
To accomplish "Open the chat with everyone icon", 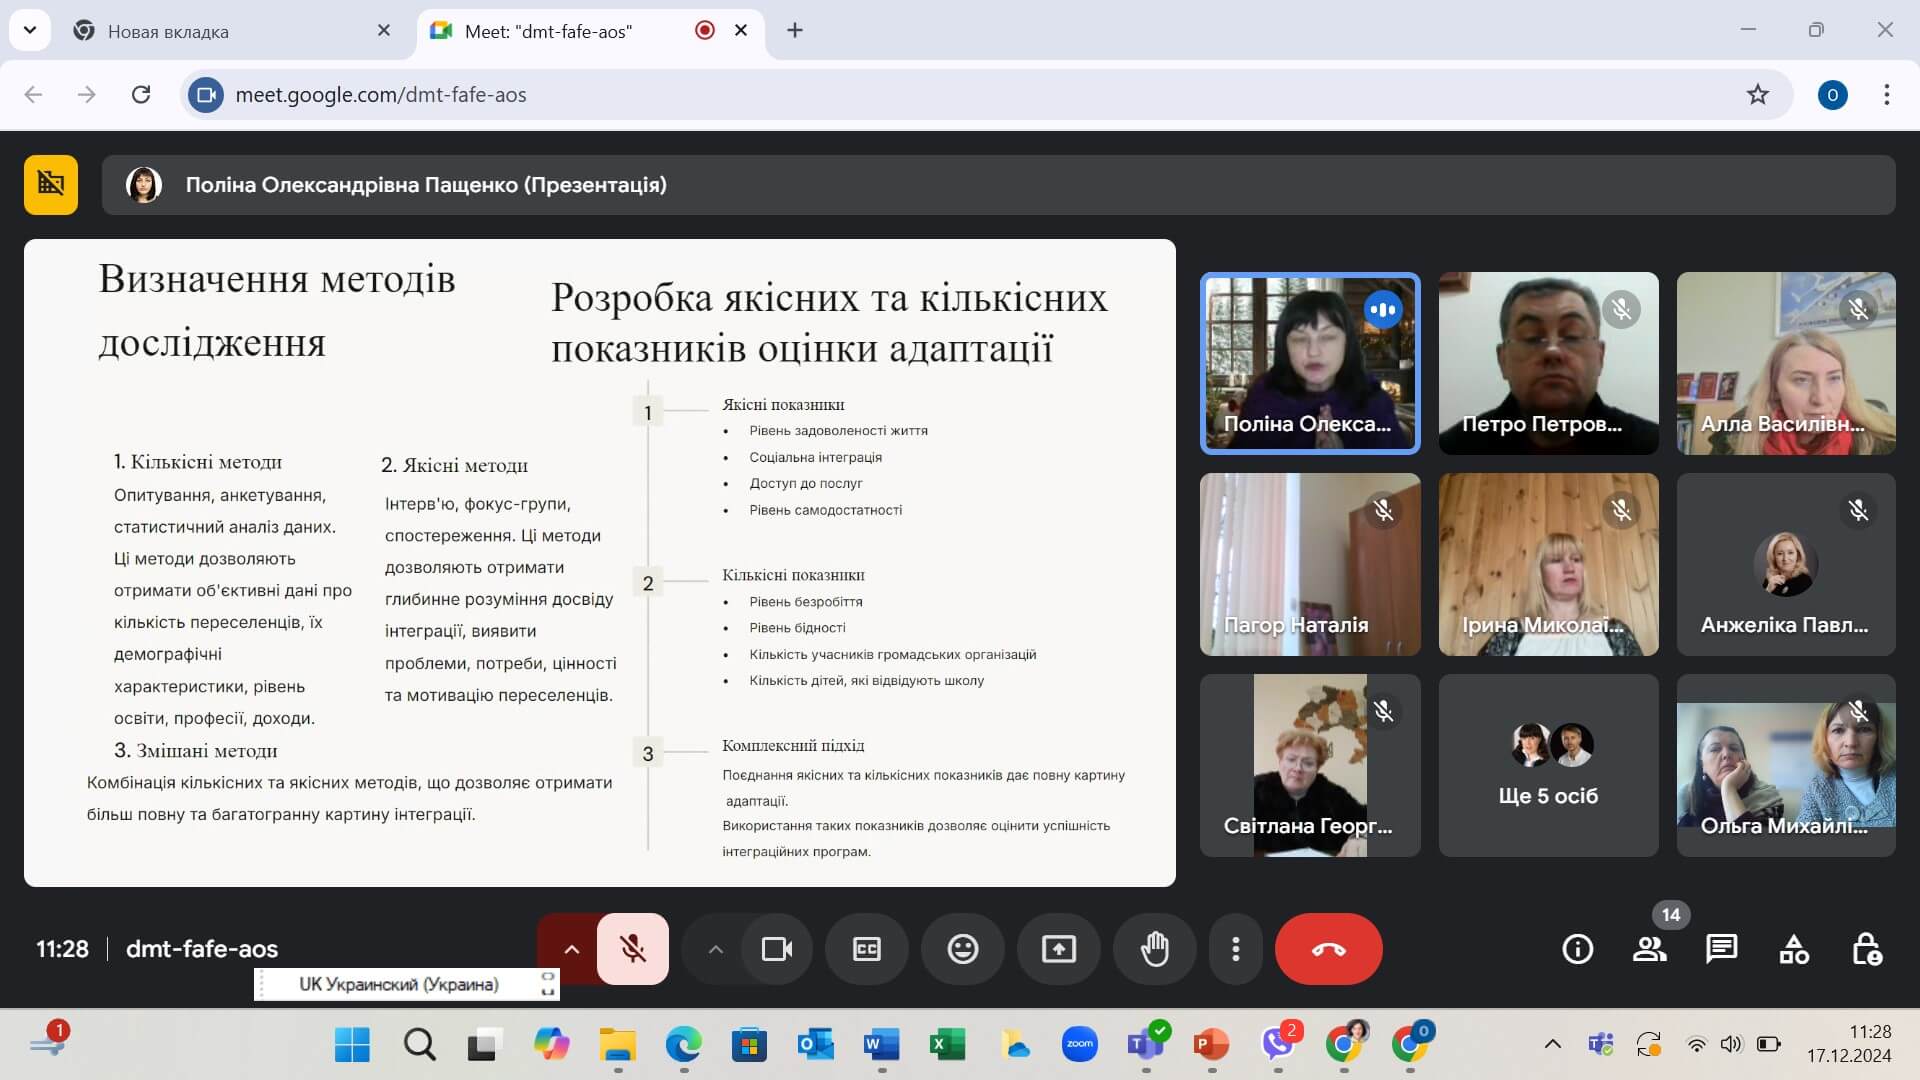I will pyautogui.click(x=1721, y=949).
